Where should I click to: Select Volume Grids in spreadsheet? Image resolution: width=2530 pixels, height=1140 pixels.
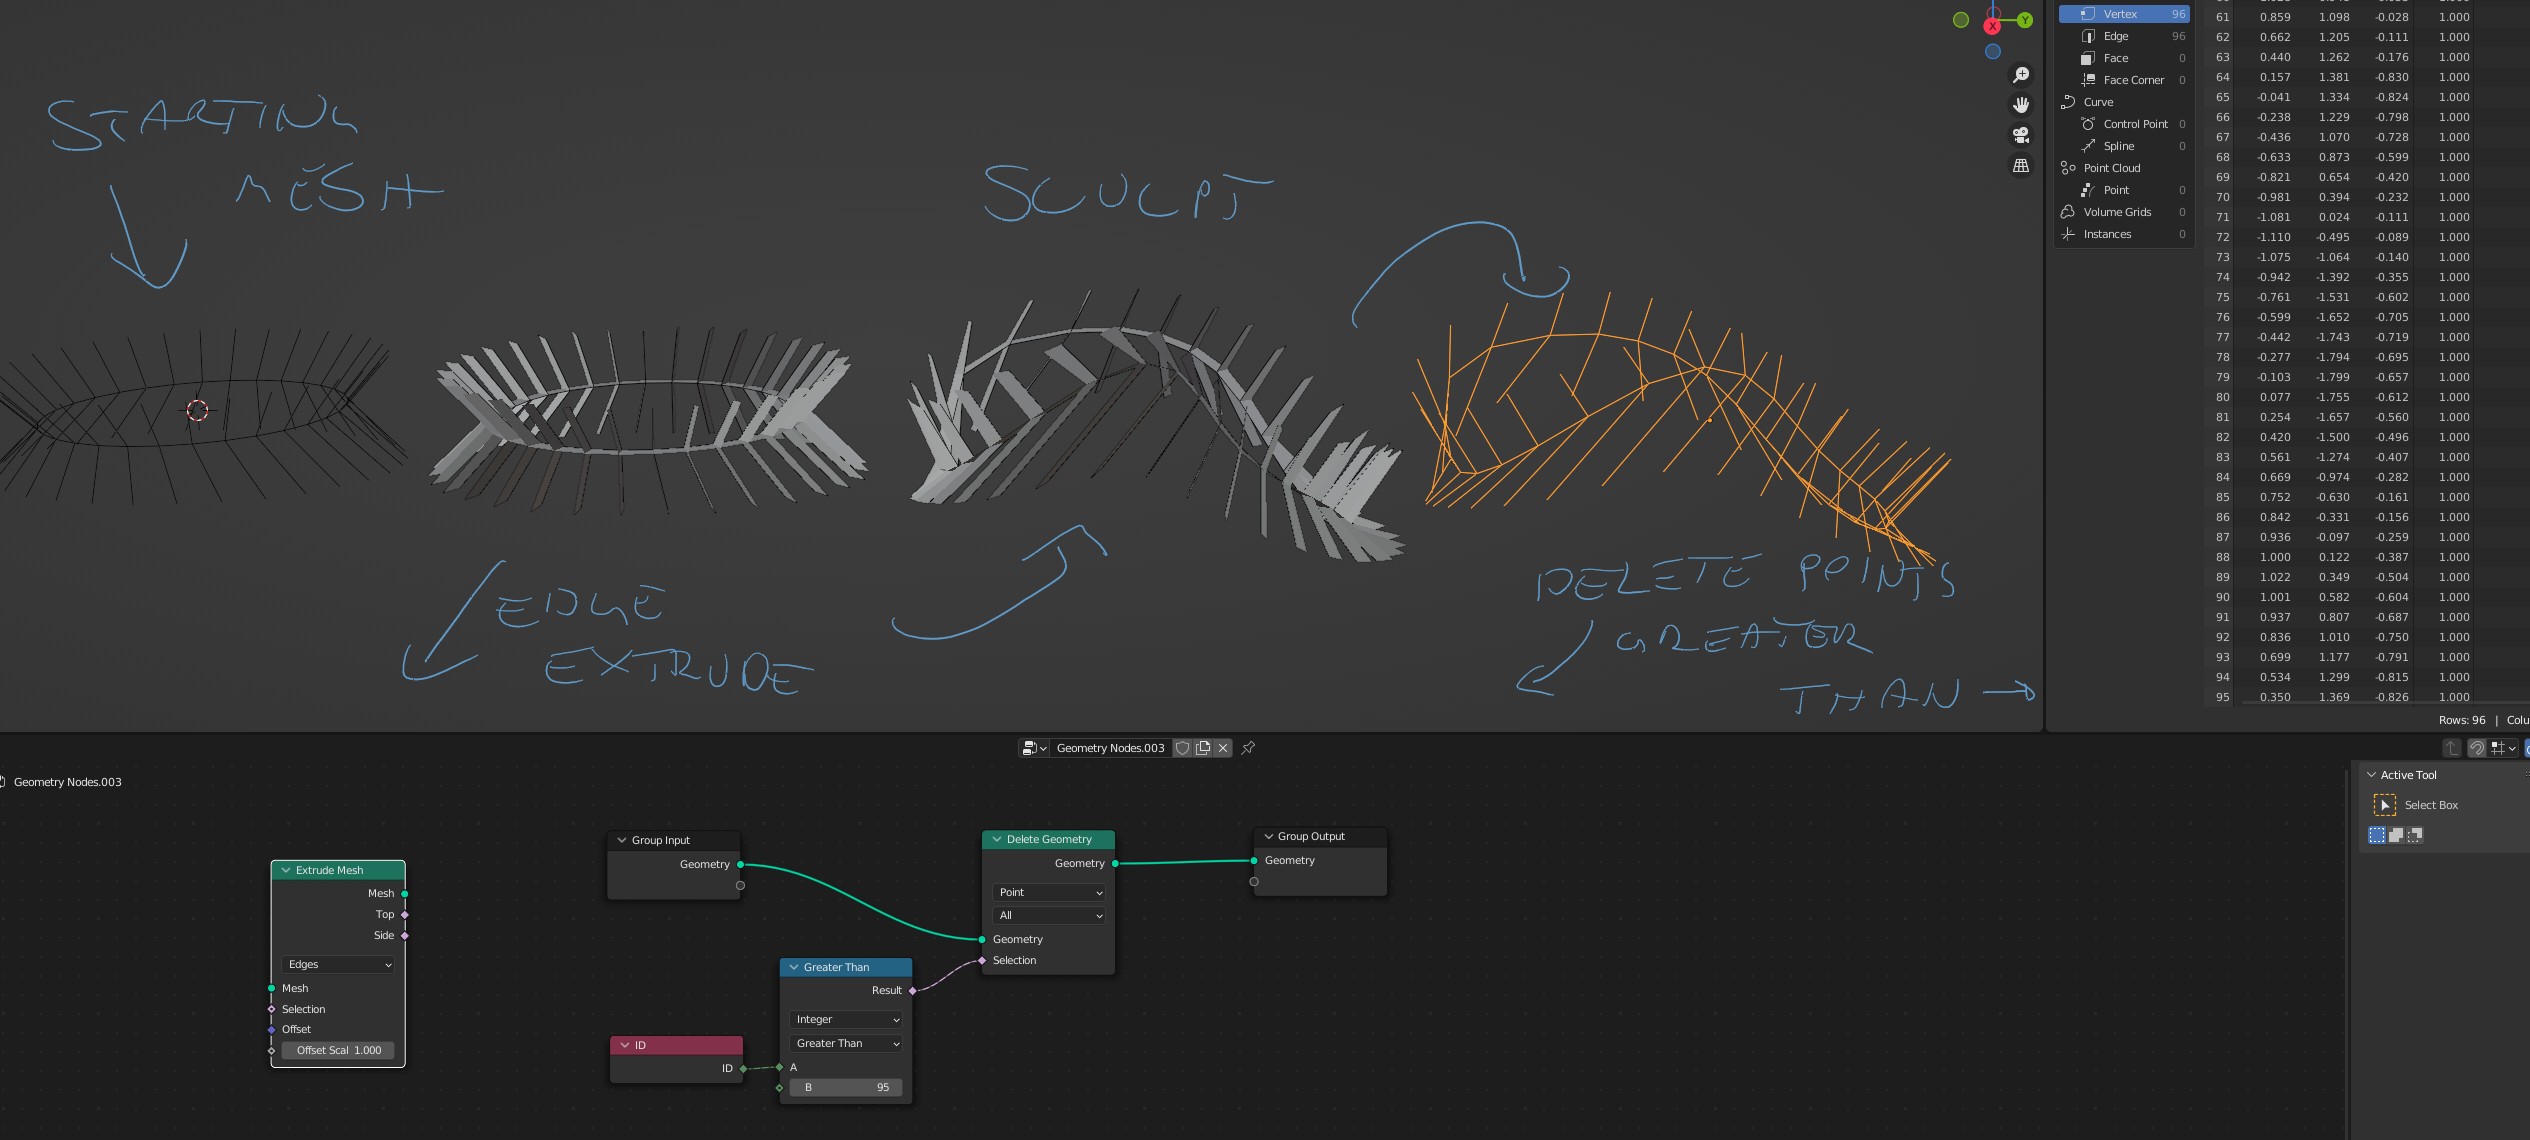2124,212
